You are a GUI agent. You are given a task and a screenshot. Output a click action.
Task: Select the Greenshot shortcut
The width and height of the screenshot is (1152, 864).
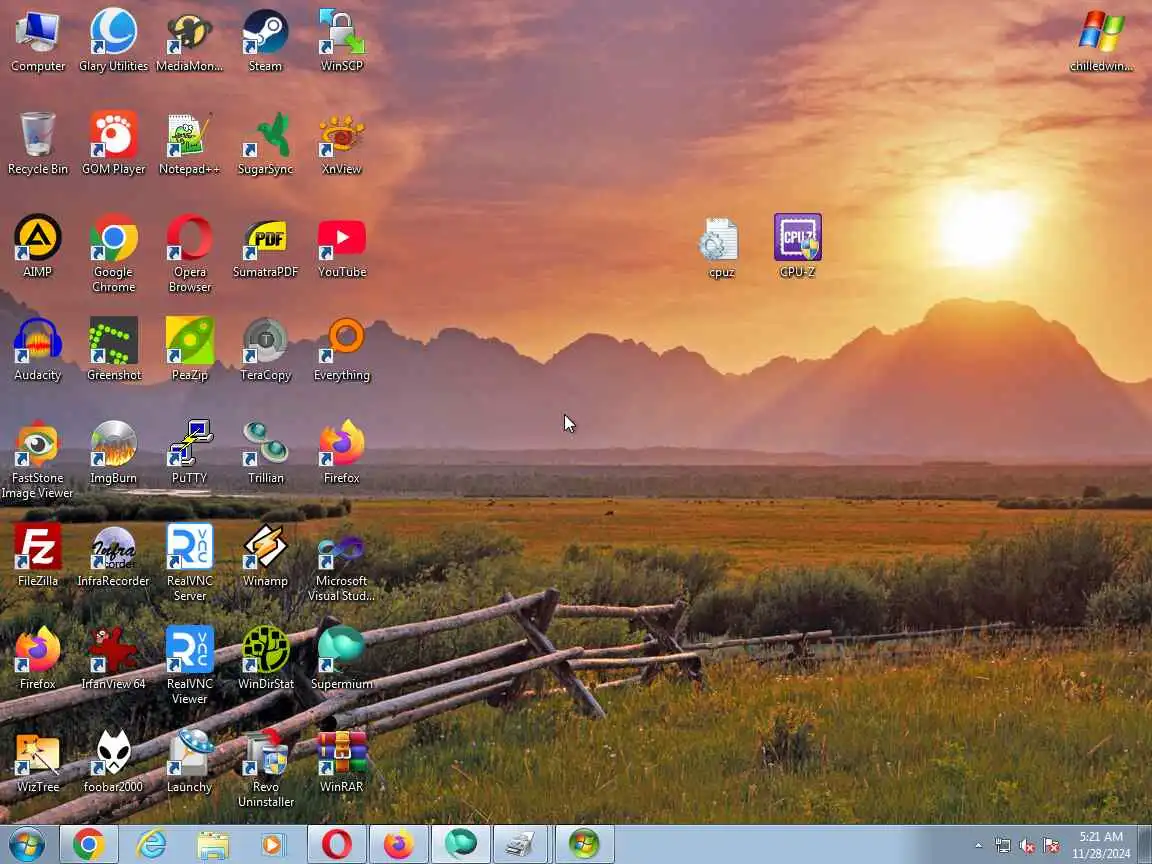tap(113, 350)
